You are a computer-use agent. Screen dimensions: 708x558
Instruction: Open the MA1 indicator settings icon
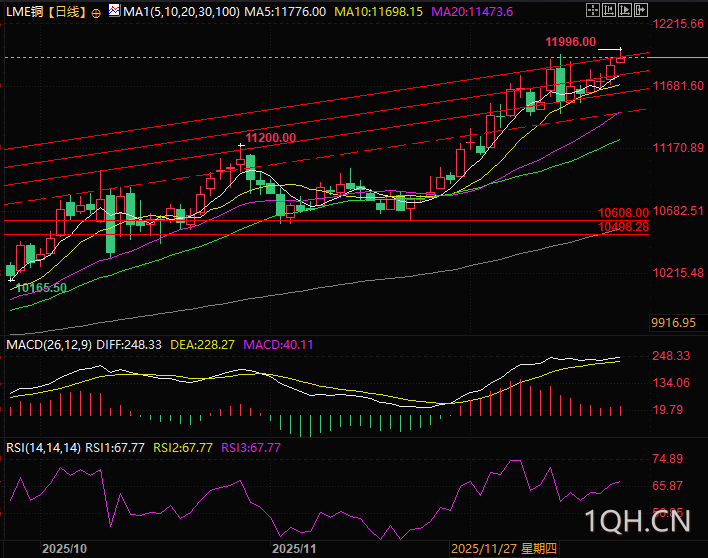point(114,10)
